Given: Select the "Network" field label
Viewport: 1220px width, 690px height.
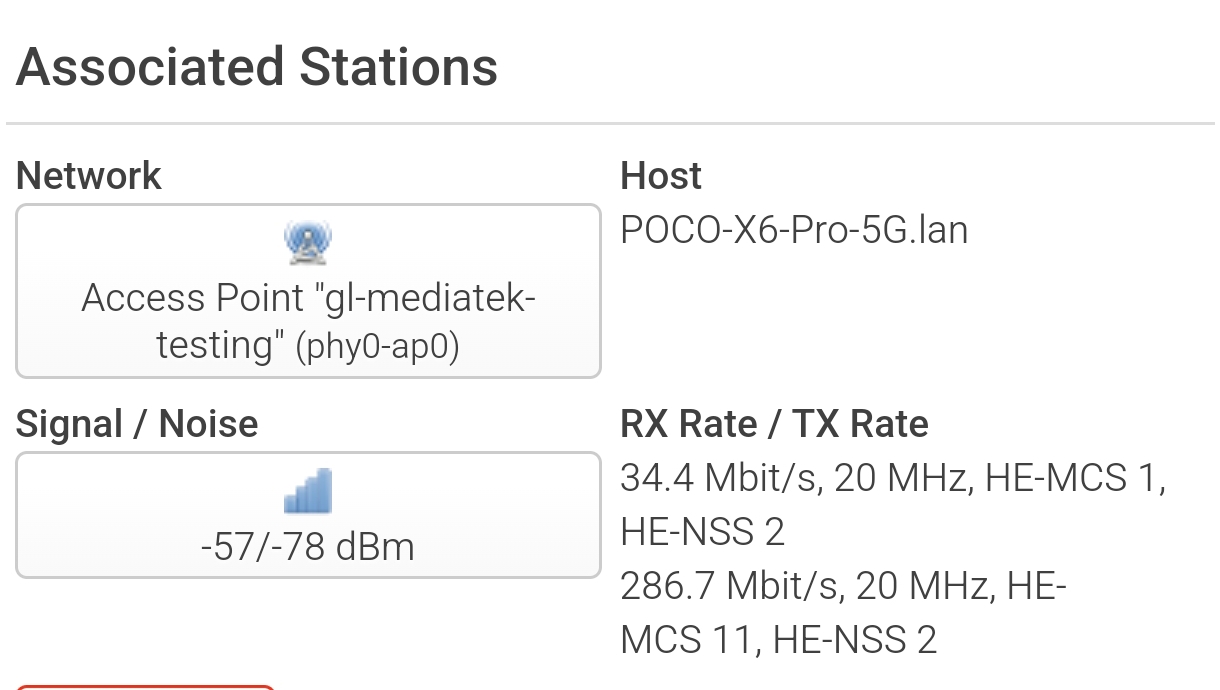Looking at the screenshot, I should (88, 176).
